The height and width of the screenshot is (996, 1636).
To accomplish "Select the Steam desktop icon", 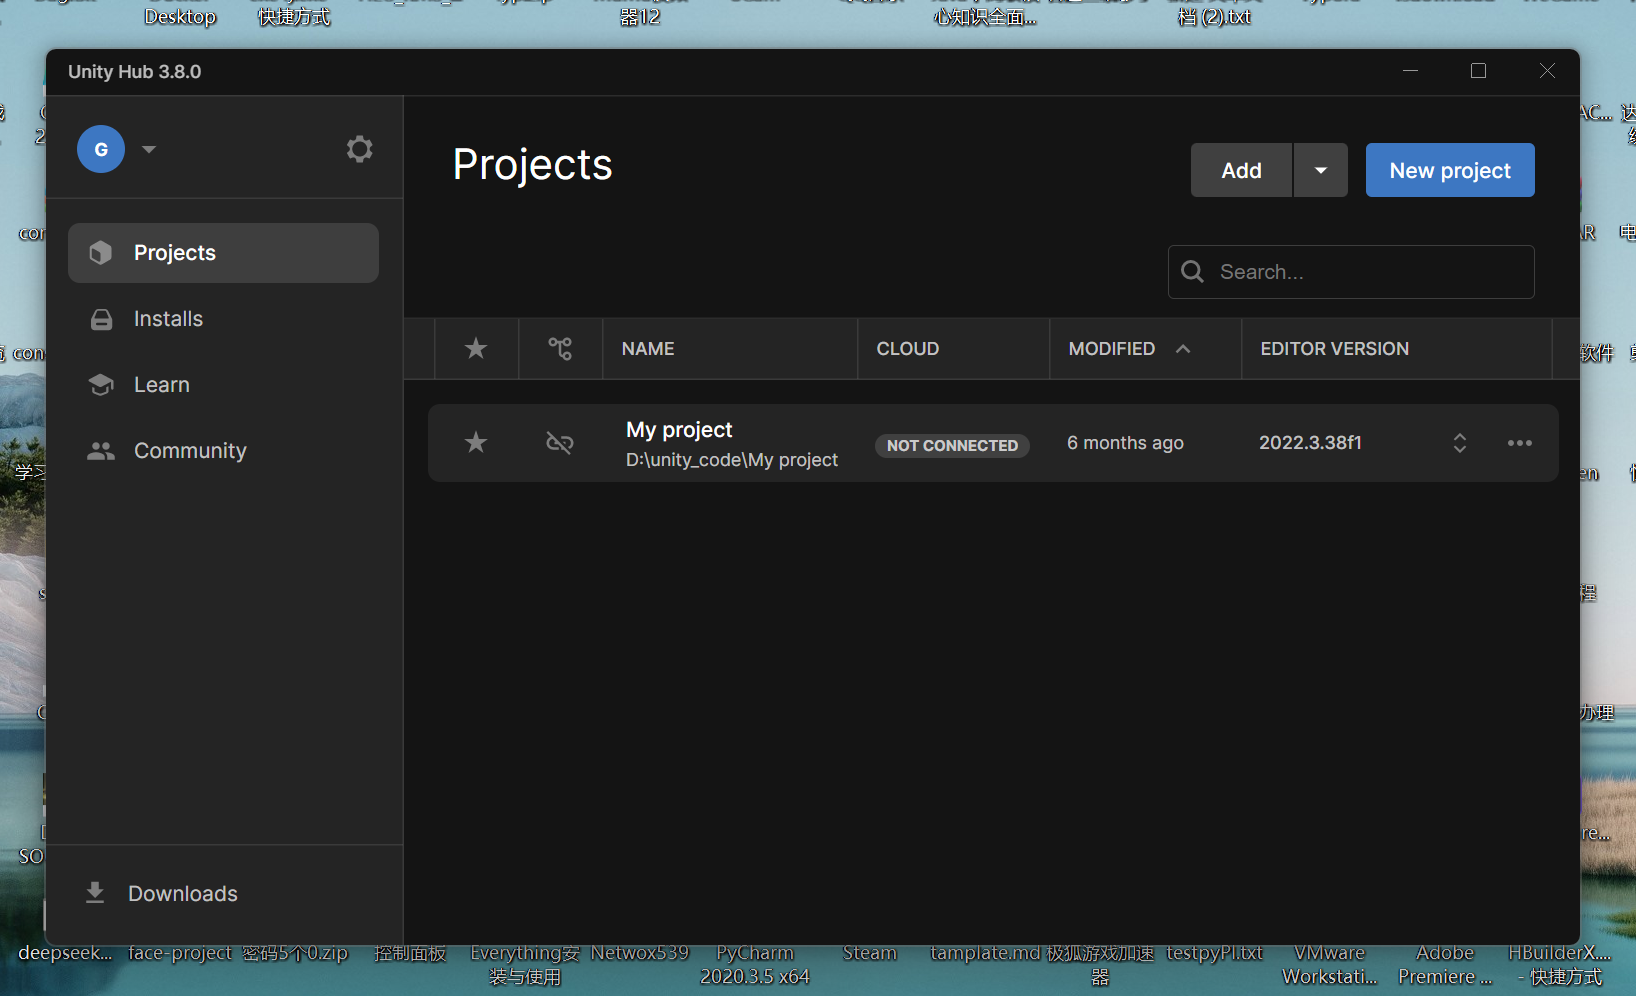I will (x=870, y=954).
